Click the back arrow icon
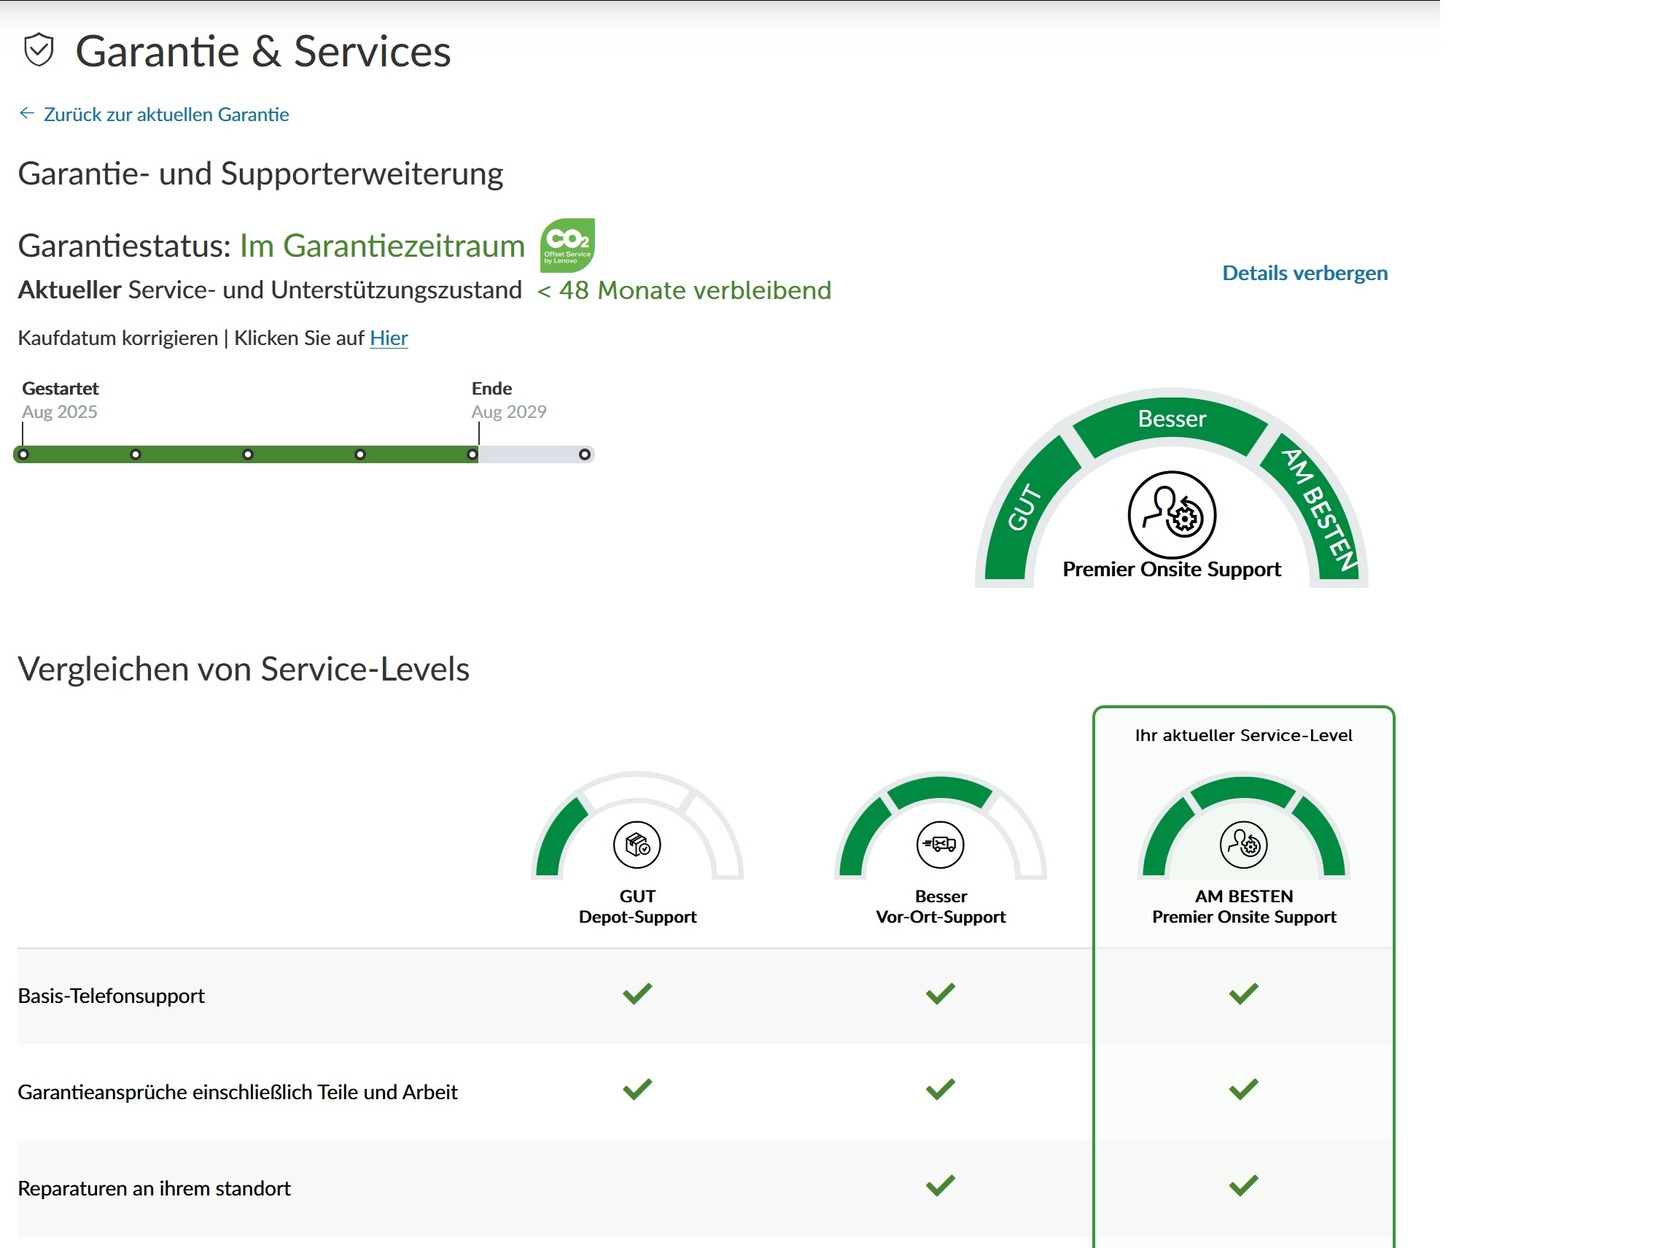This screenshot has width=1680, height=1248. (27, 114)
